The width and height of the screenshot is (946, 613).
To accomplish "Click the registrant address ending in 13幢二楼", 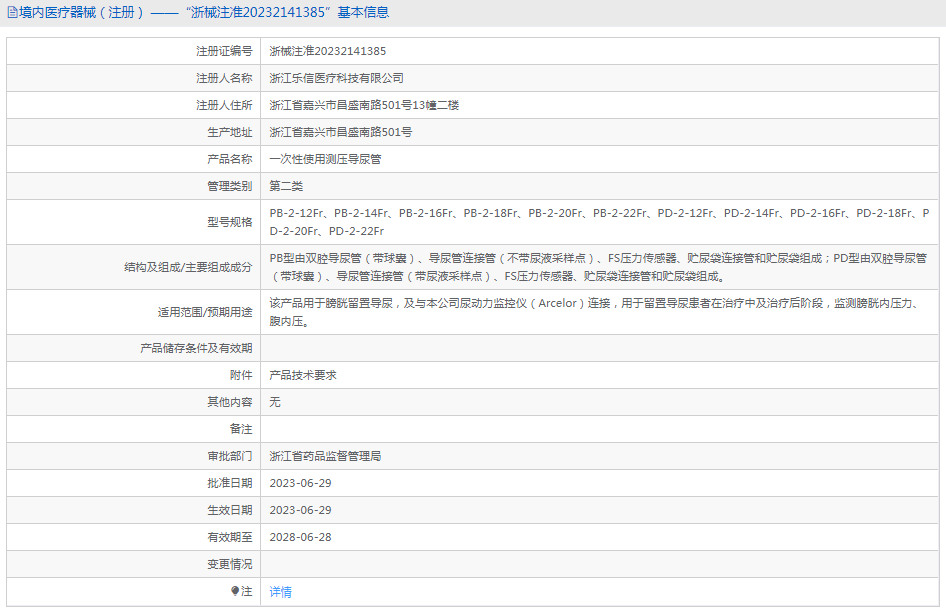I will tap(364, 106).
